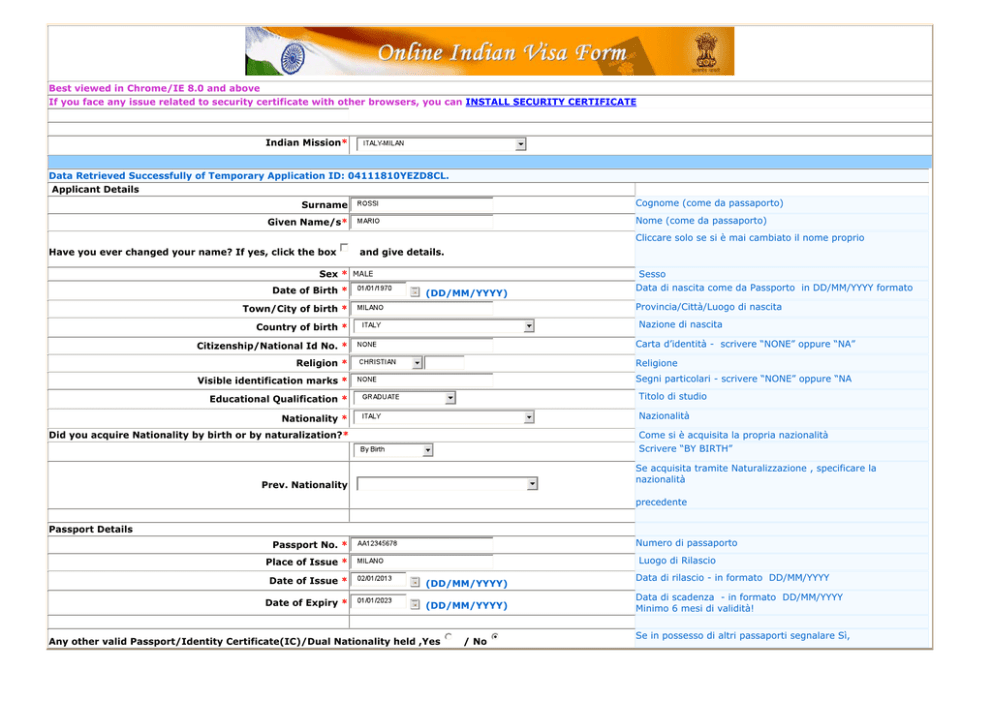Click the INSTALL SECURITY CERTIFICATE link
The image size is (992, 701).
coord(550,102)
